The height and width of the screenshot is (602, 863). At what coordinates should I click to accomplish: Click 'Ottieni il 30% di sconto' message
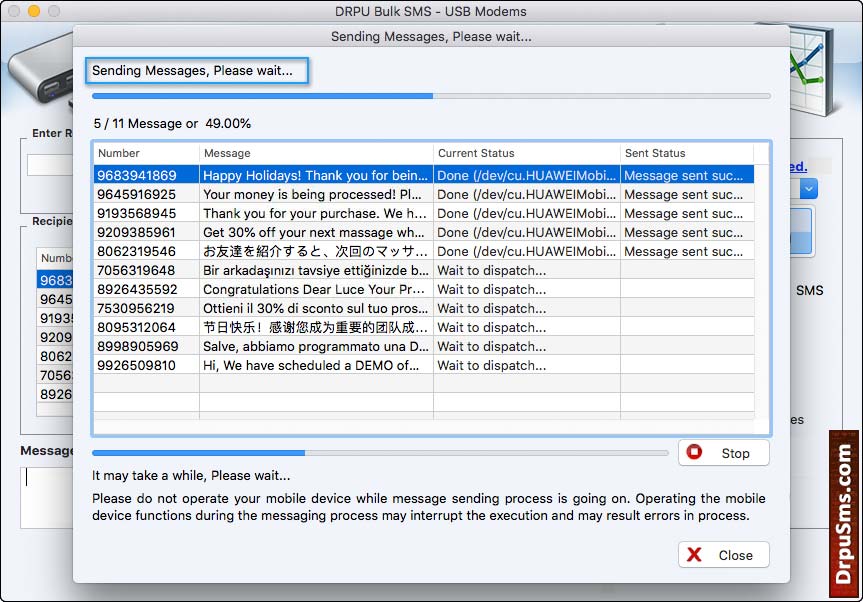(x=315, y=308)
